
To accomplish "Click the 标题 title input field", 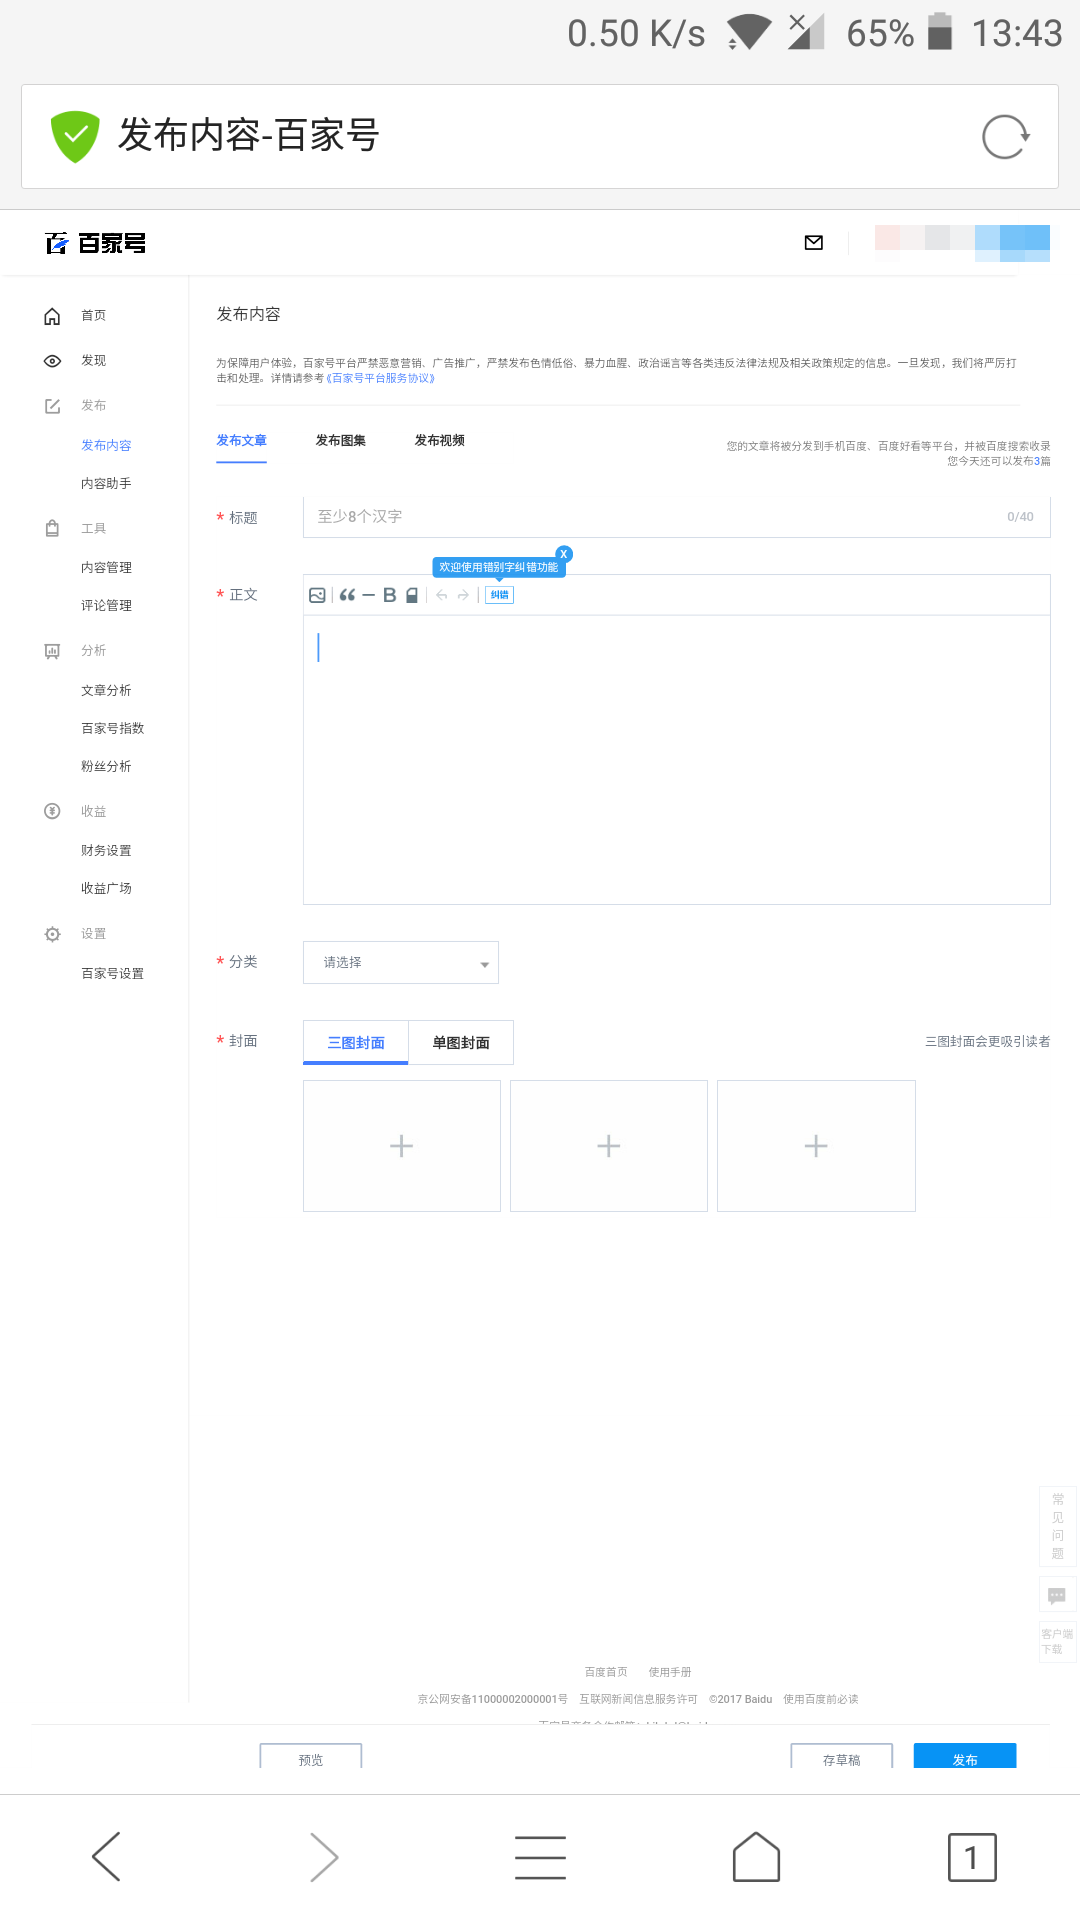I will (677, 517).
